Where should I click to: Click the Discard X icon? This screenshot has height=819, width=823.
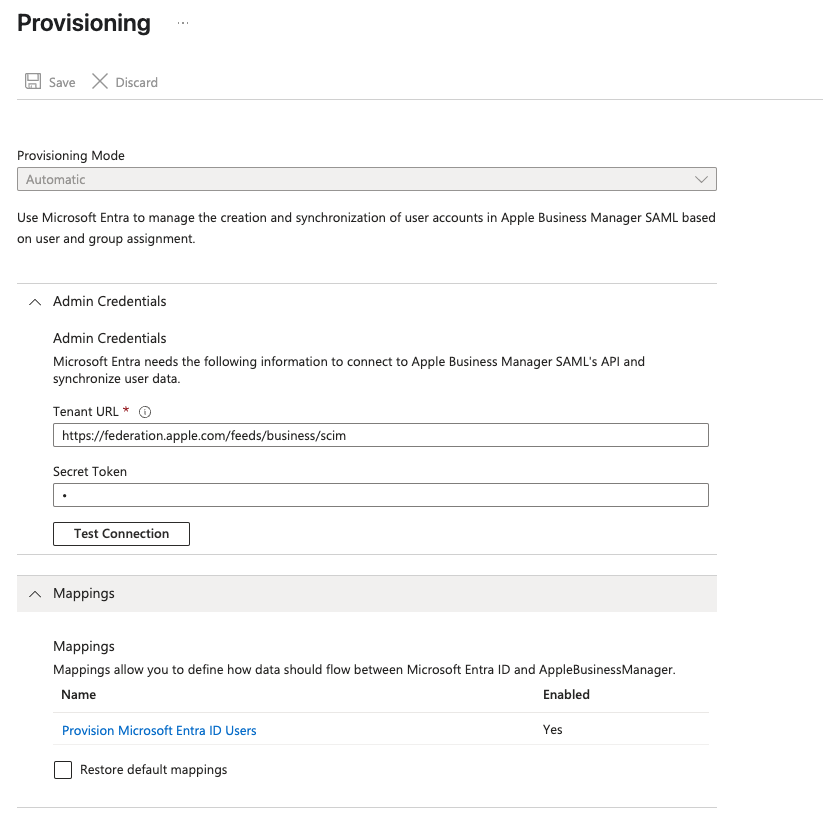click(x=100, y=81)
